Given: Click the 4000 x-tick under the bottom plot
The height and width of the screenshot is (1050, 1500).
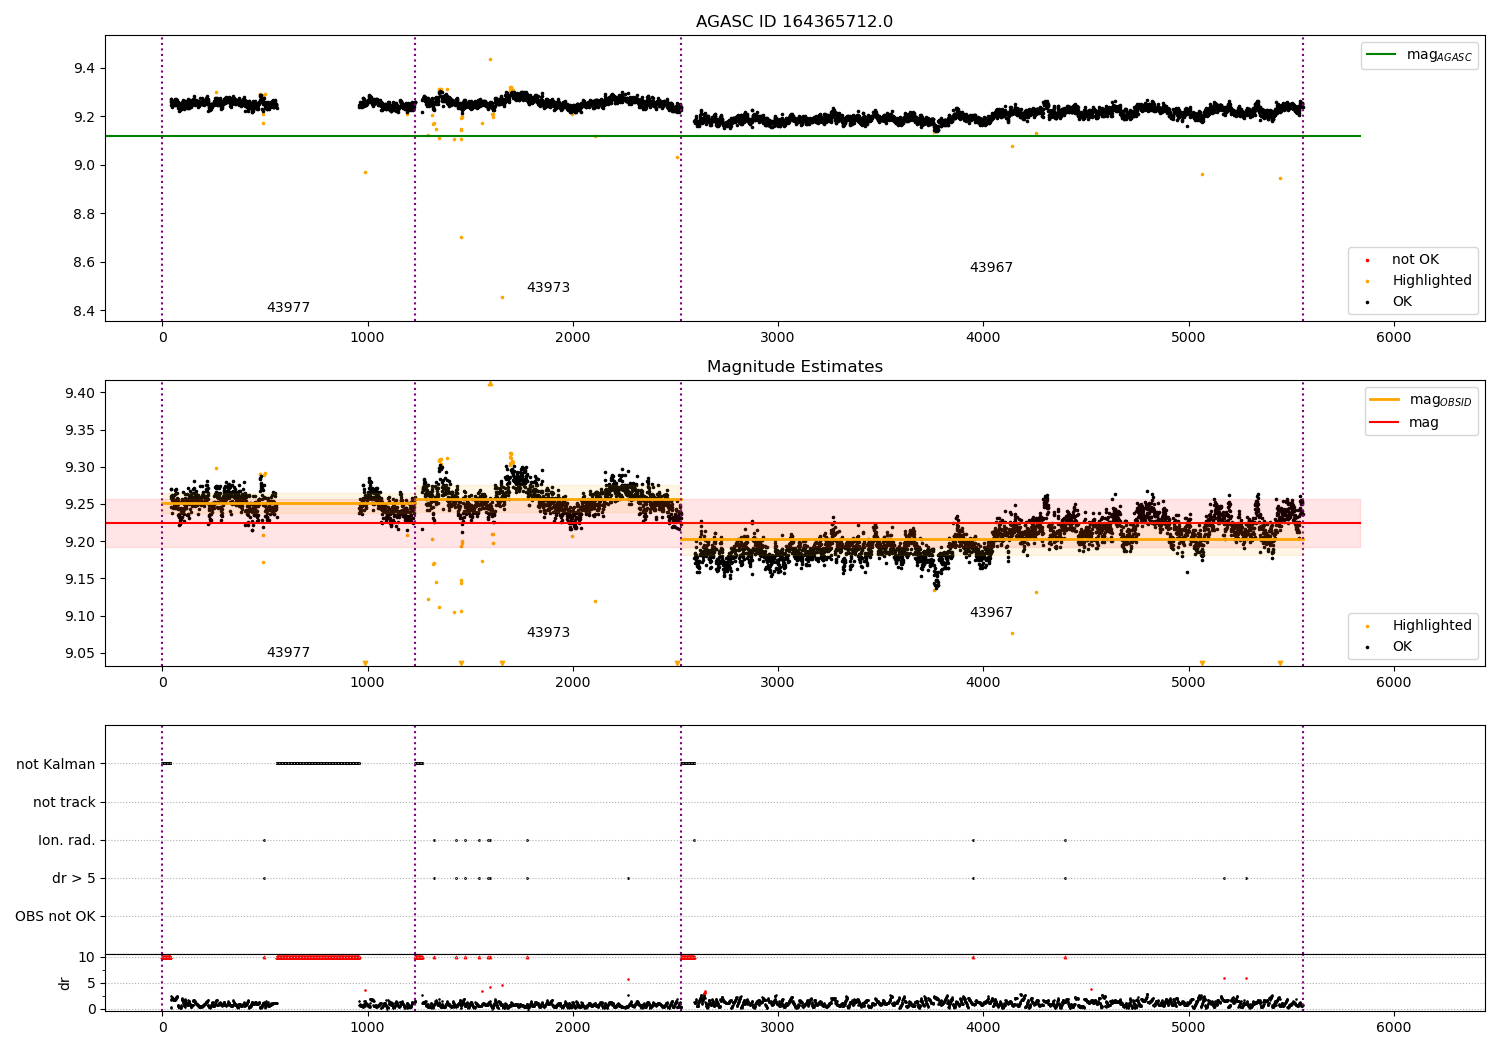Looking at the screenshot, I should [983, 1028].
